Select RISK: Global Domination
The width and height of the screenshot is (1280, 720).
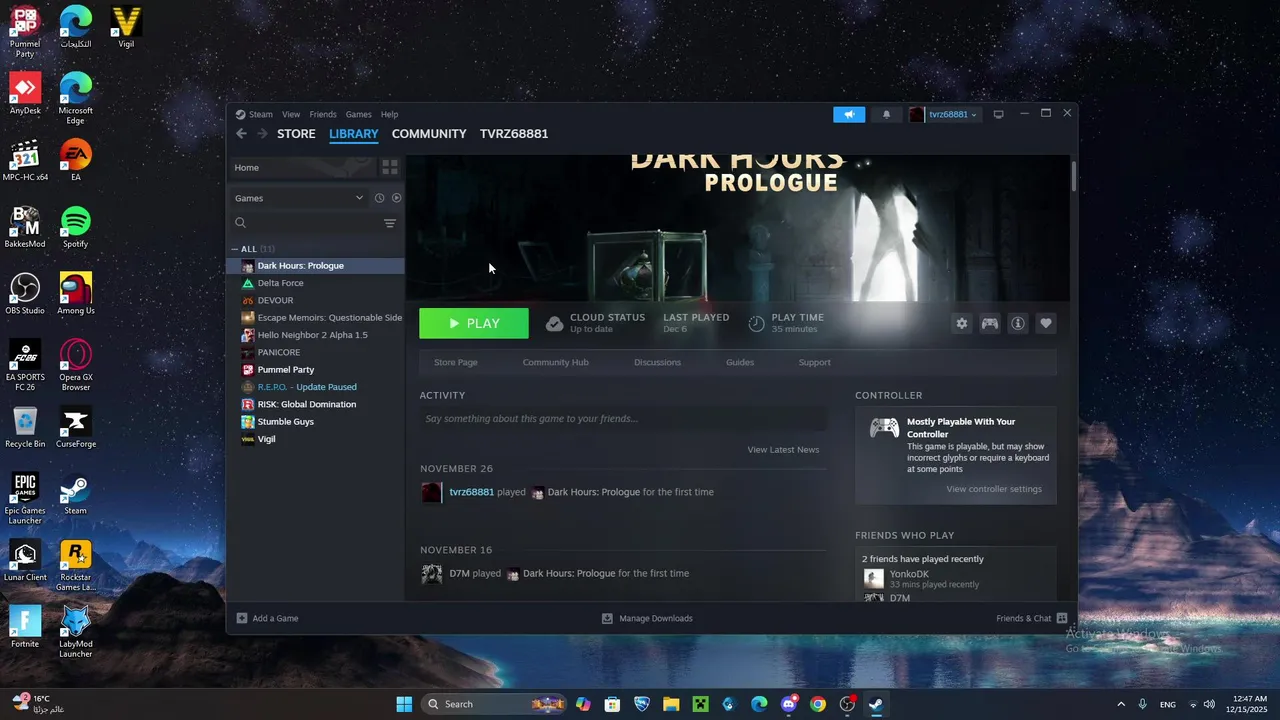point(316,404)
